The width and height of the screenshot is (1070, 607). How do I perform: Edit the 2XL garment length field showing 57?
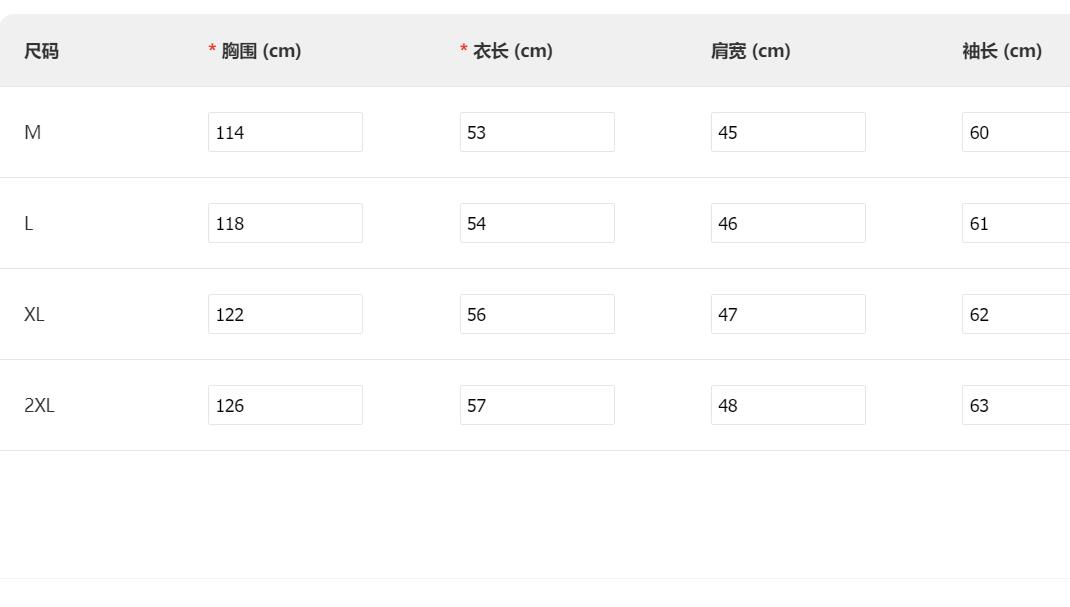click(x=537, y=405)
